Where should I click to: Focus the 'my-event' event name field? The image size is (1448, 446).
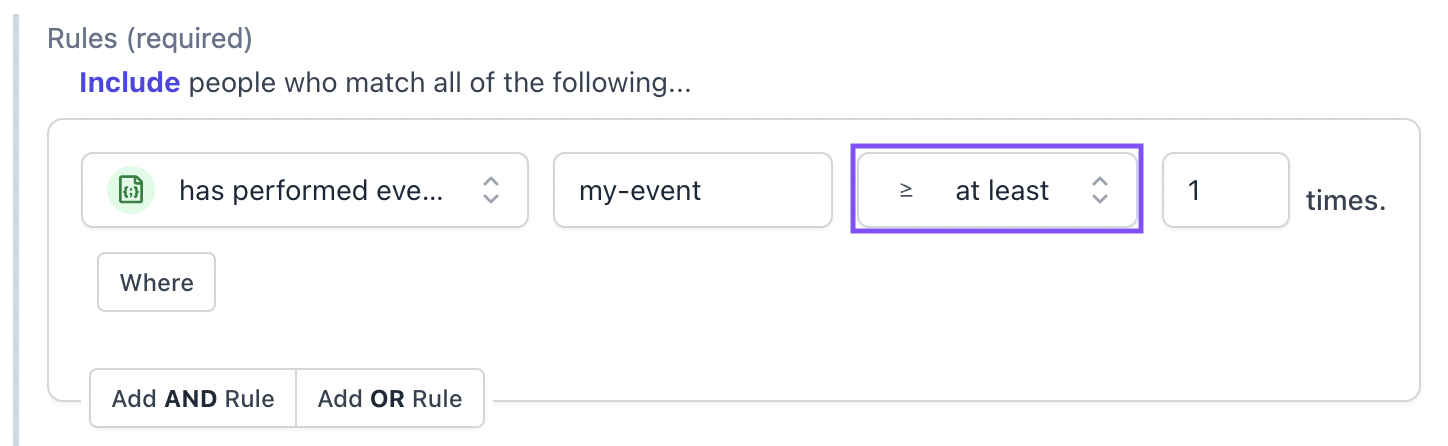(693, 190)
